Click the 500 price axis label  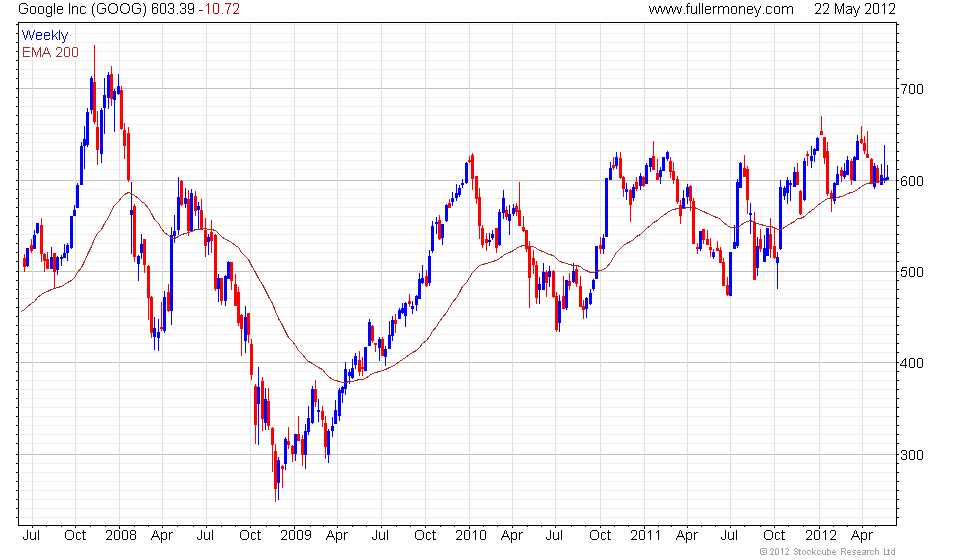[x=911, y=272]
